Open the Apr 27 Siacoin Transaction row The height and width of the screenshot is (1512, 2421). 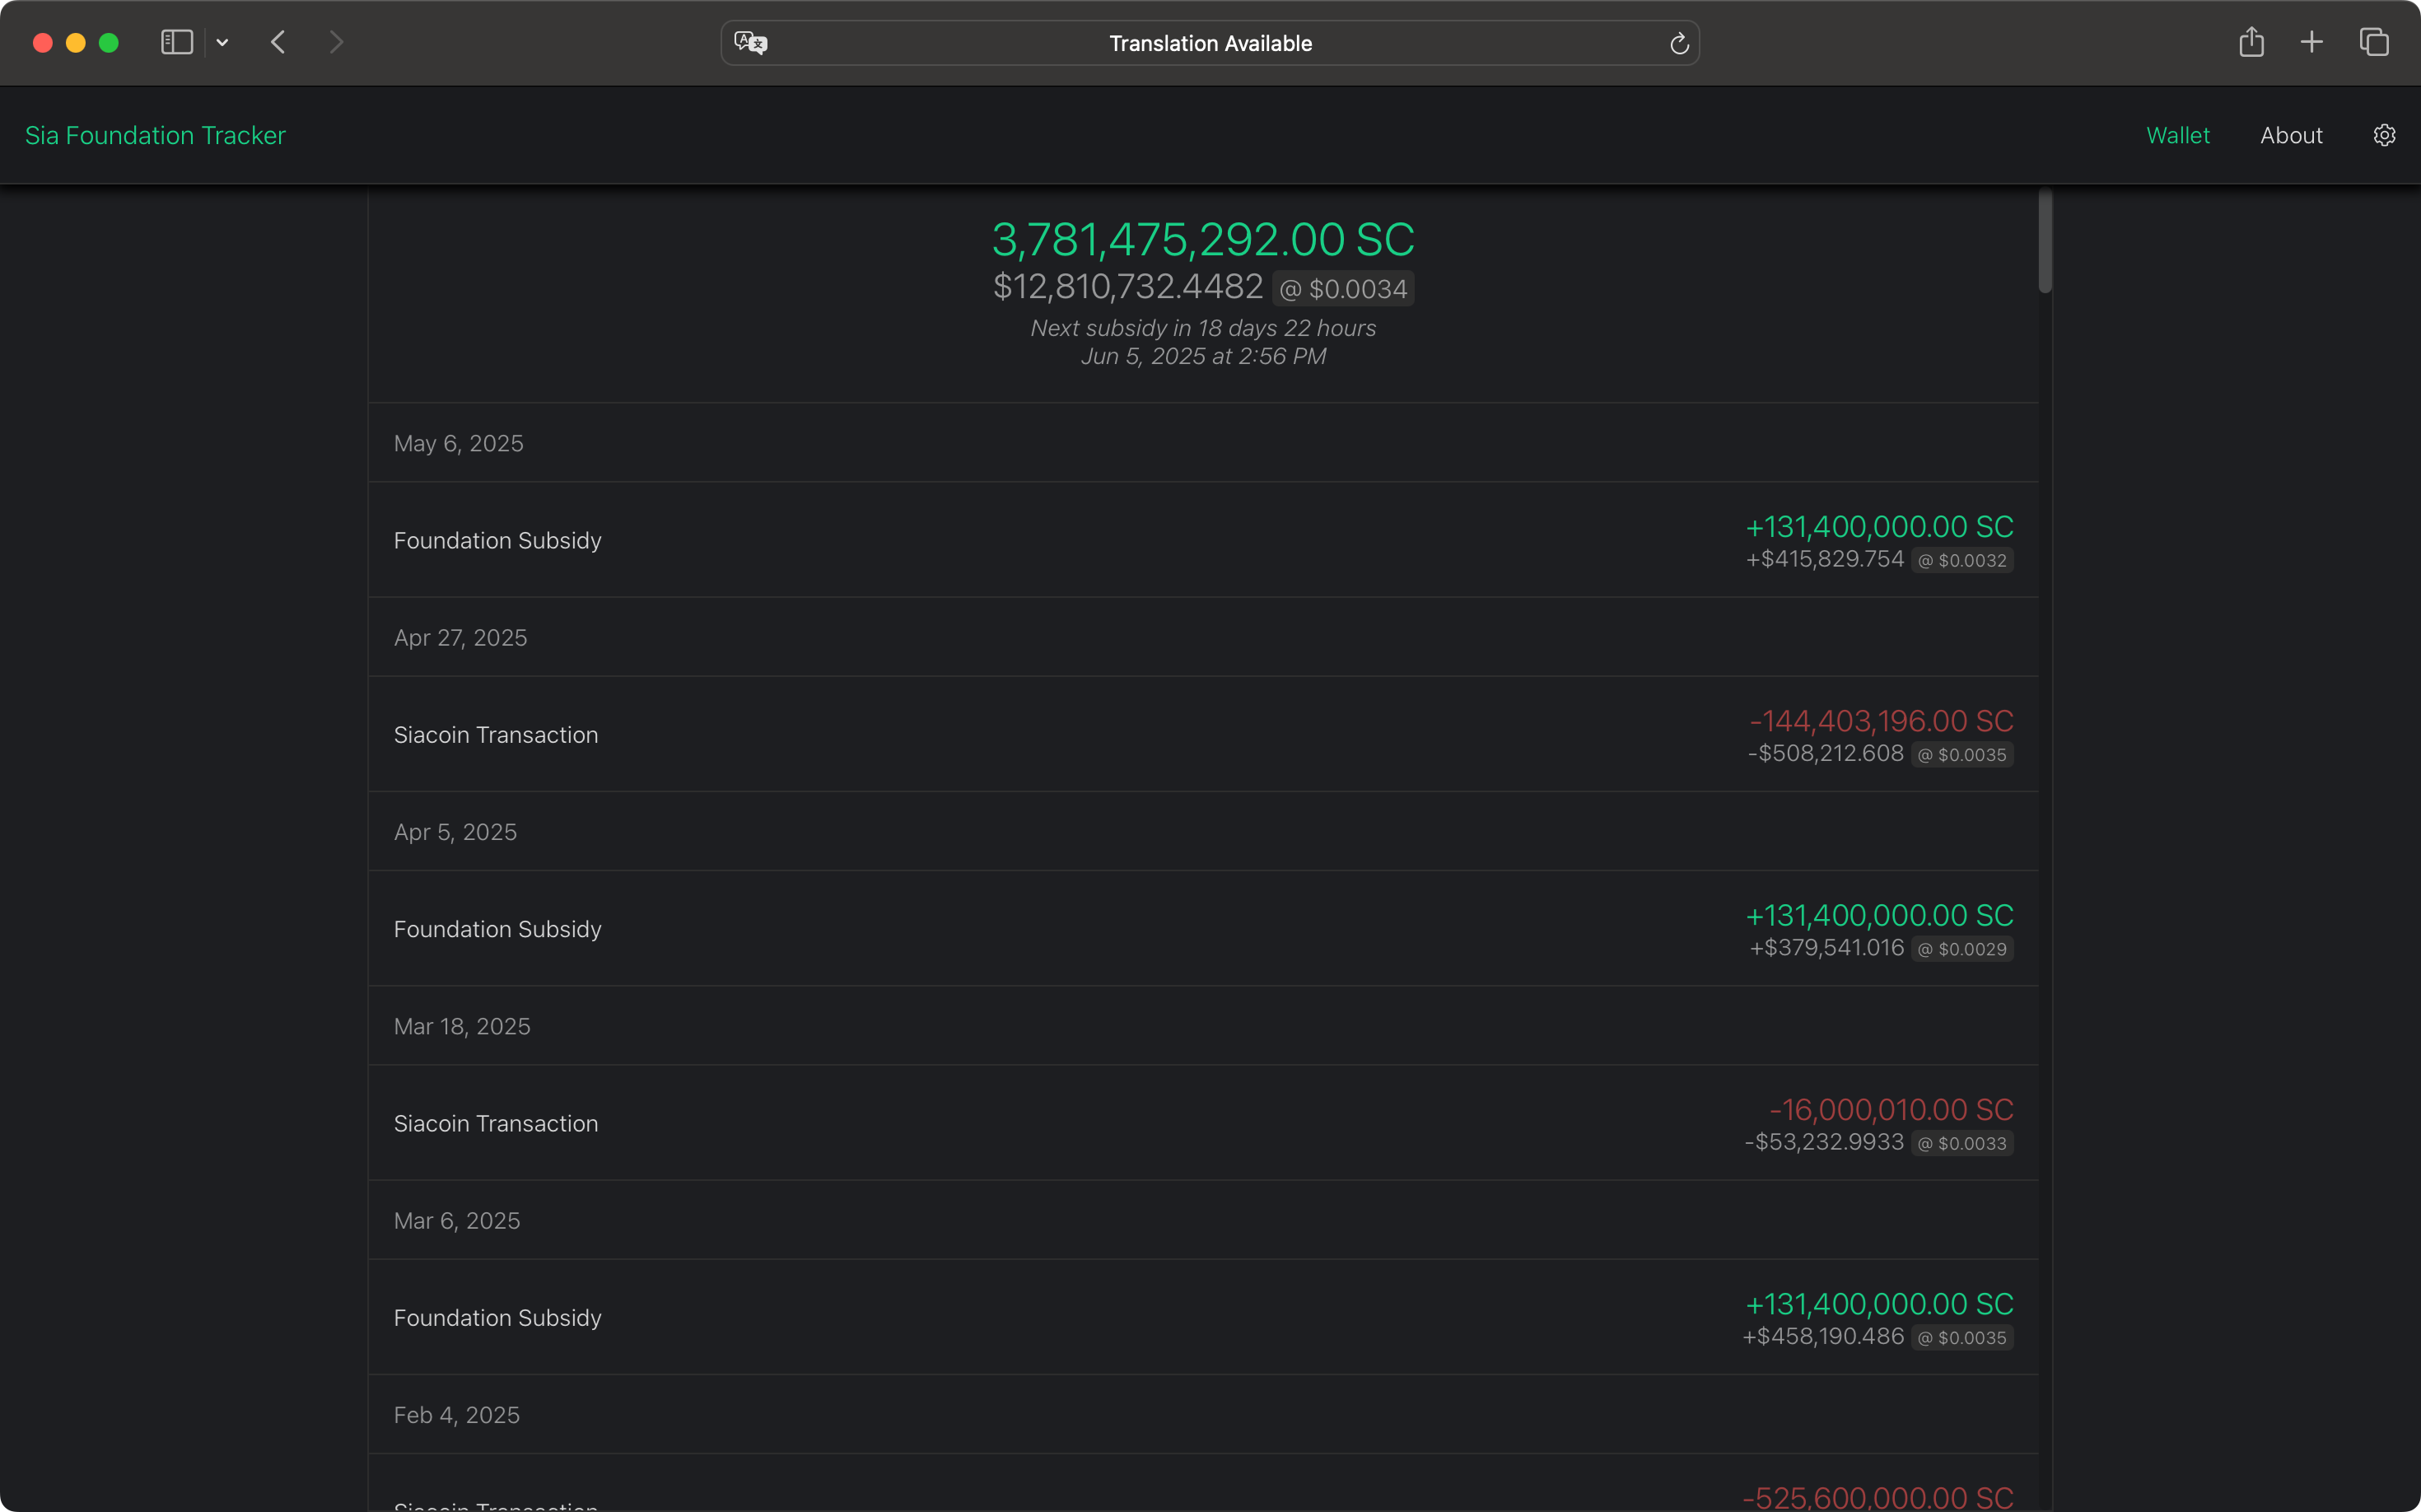(x=1203, y=734)
